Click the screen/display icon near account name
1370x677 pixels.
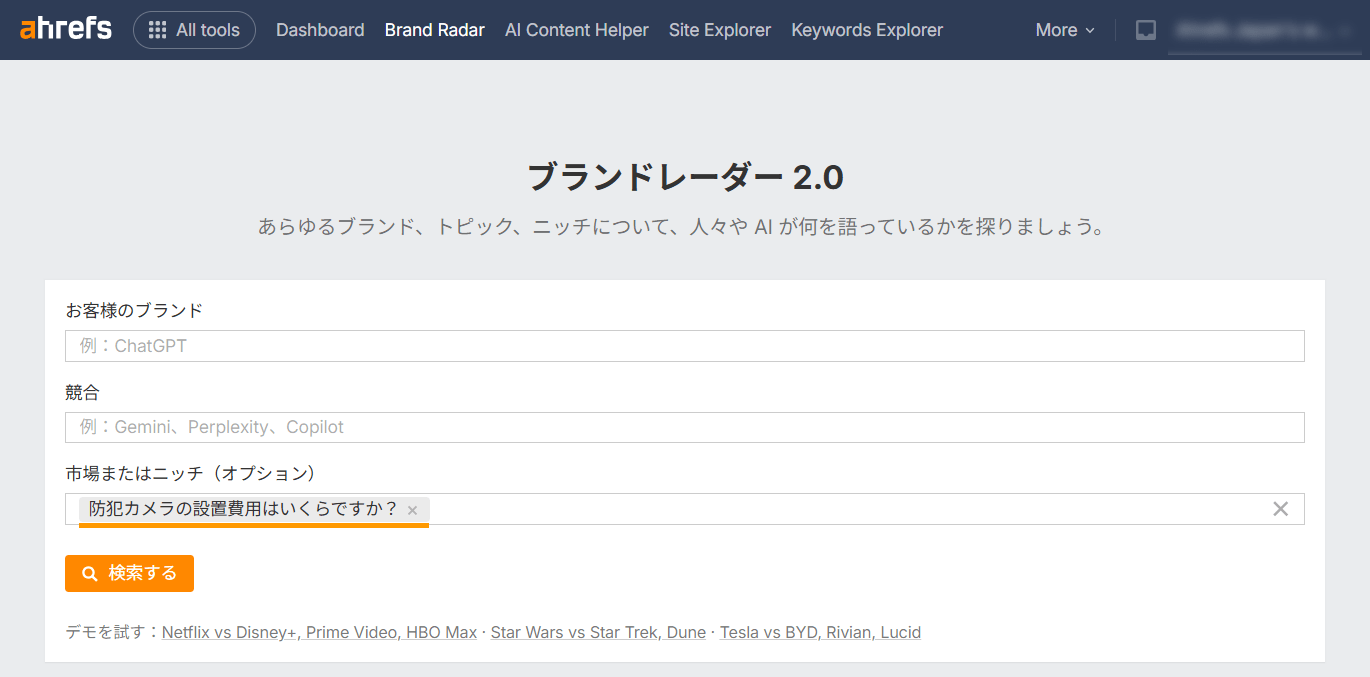click(x=1145, y=29)
